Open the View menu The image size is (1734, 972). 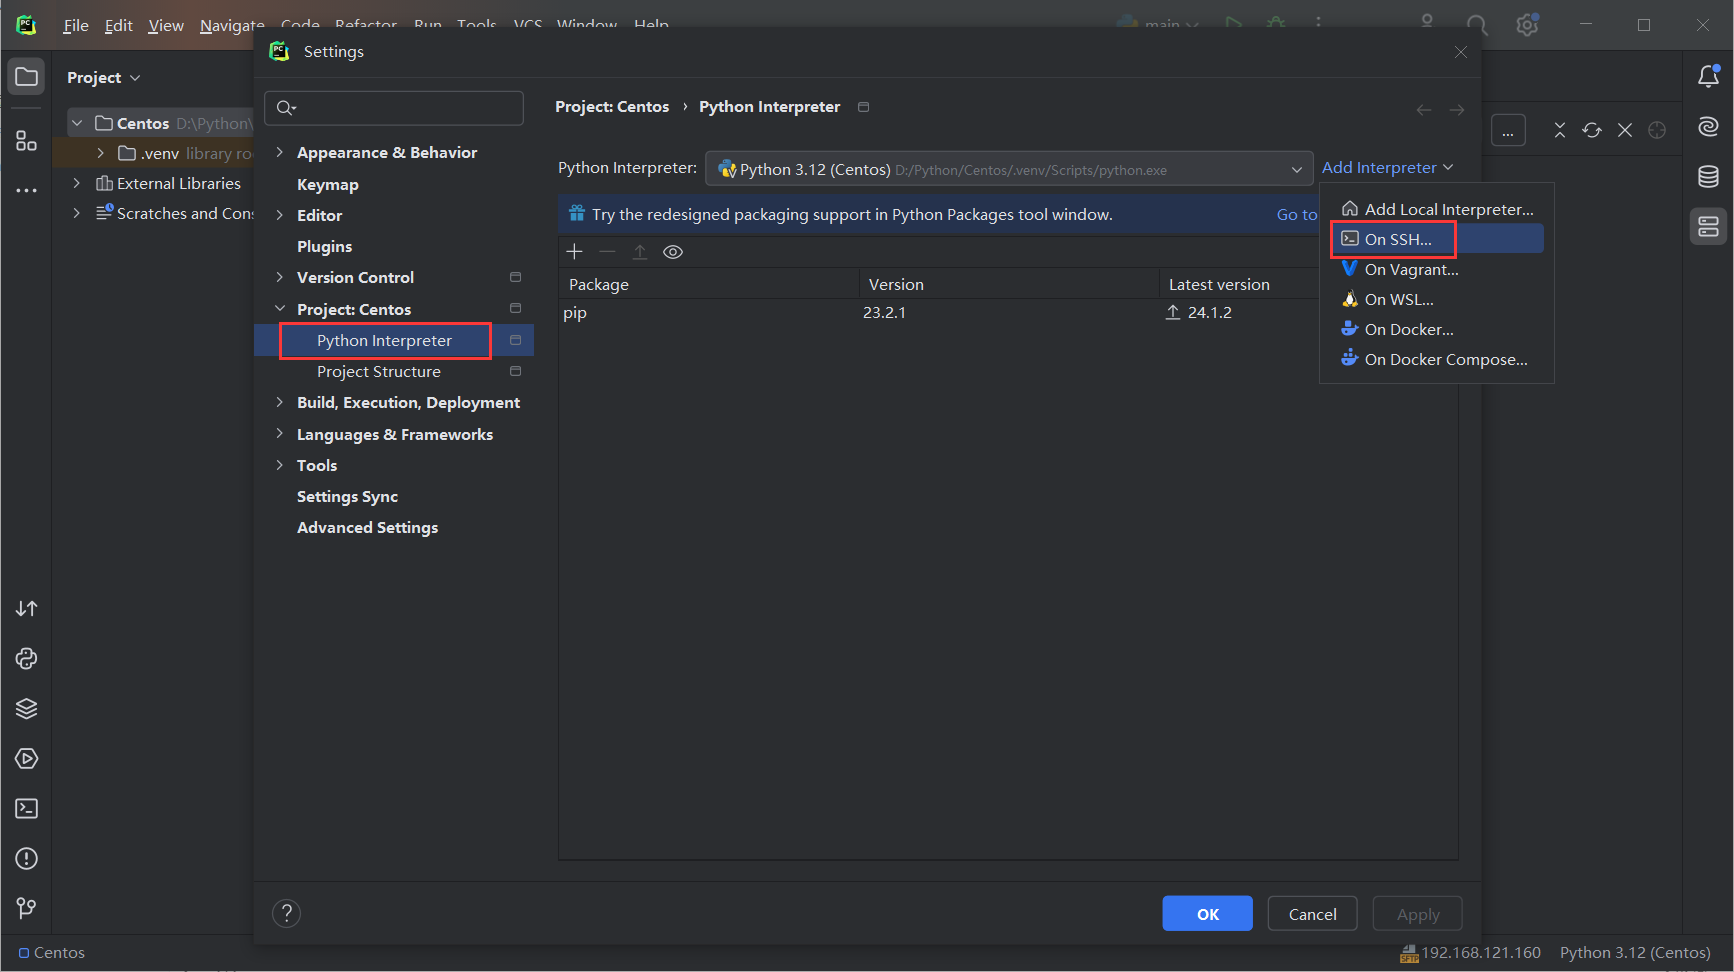166,25
